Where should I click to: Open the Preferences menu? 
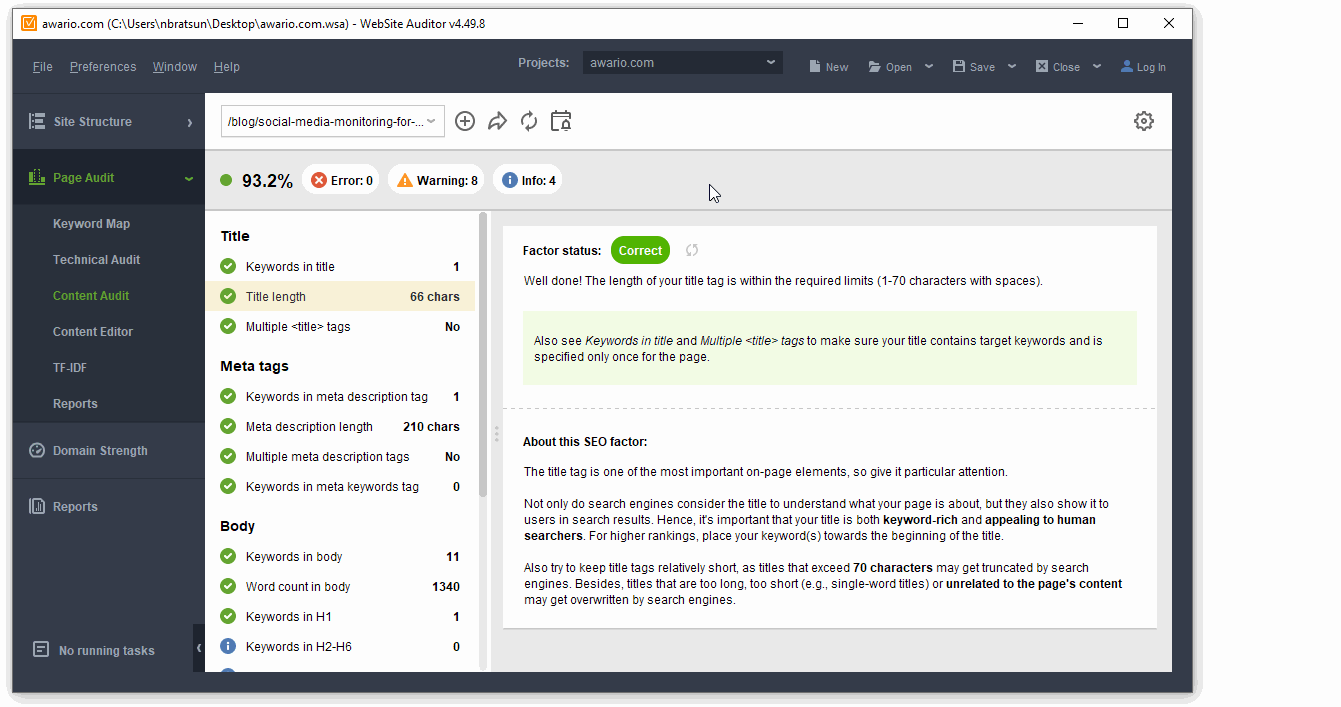coord(103,67)
